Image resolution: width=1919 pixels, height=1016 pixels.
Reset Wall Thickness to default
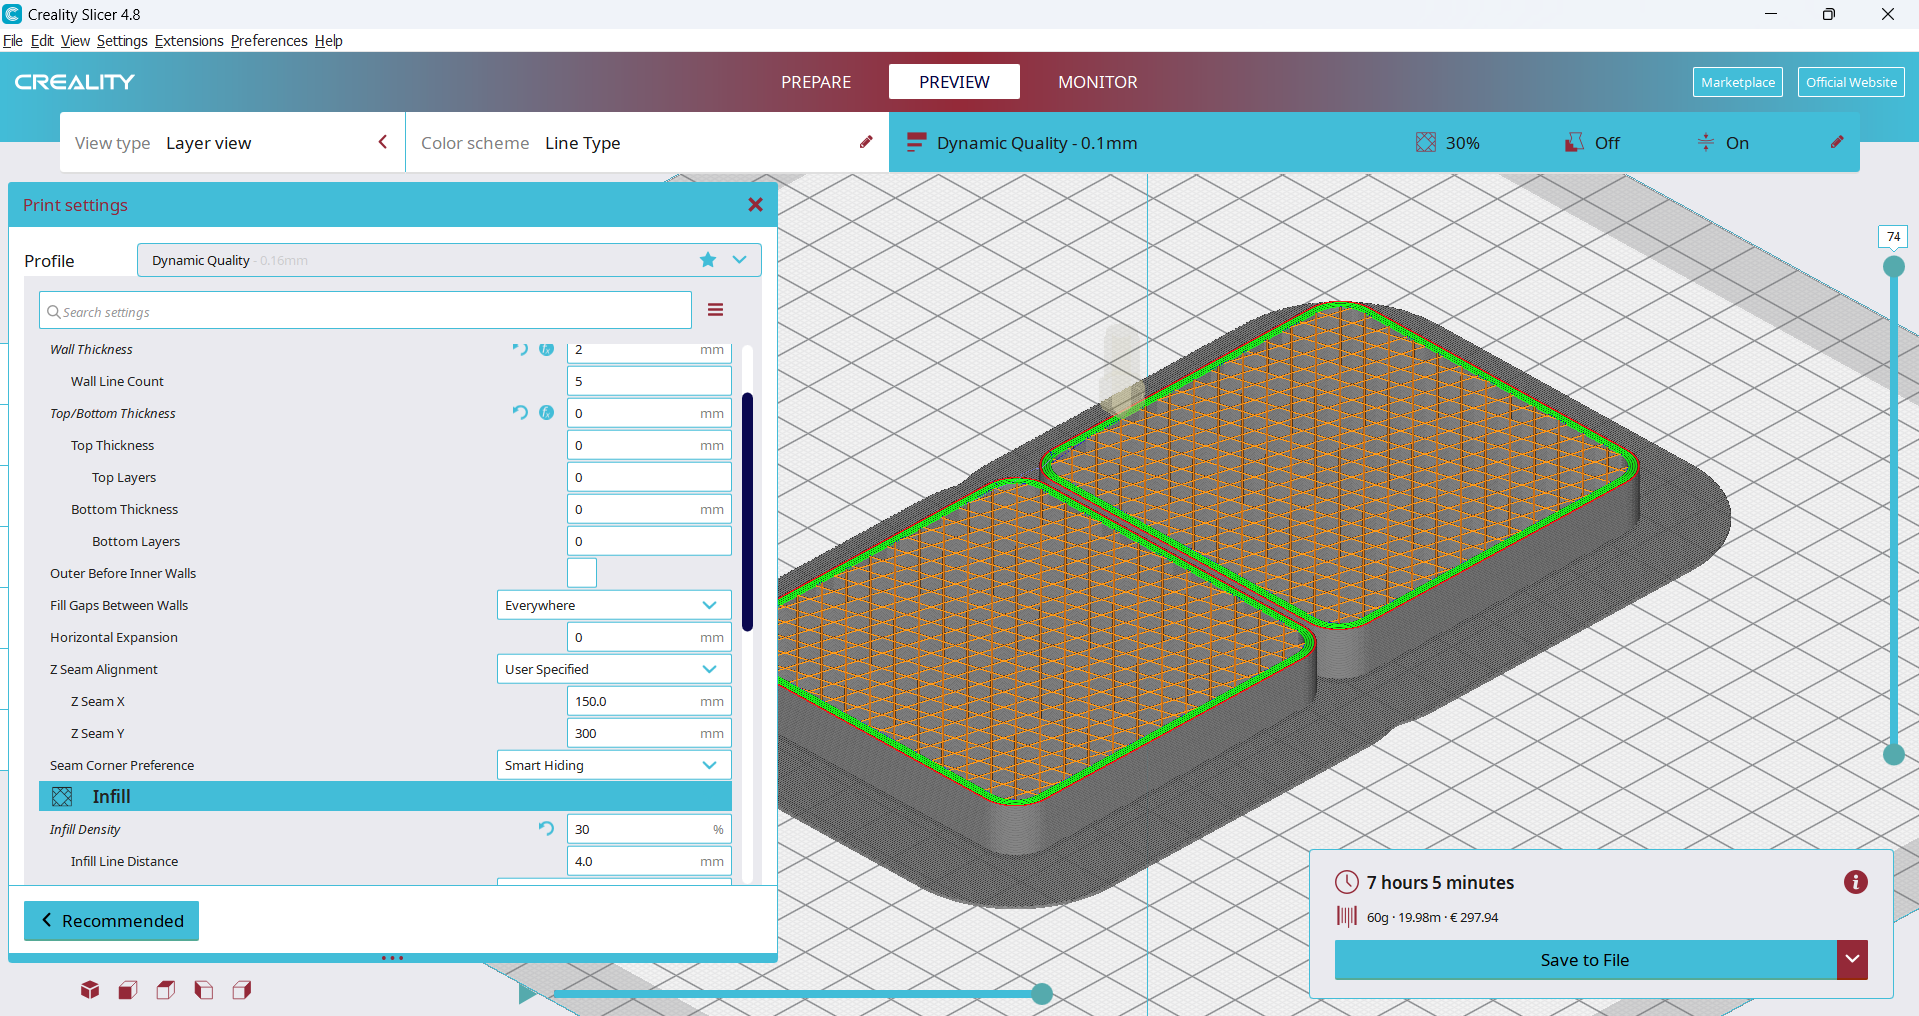tap(520, 349)
